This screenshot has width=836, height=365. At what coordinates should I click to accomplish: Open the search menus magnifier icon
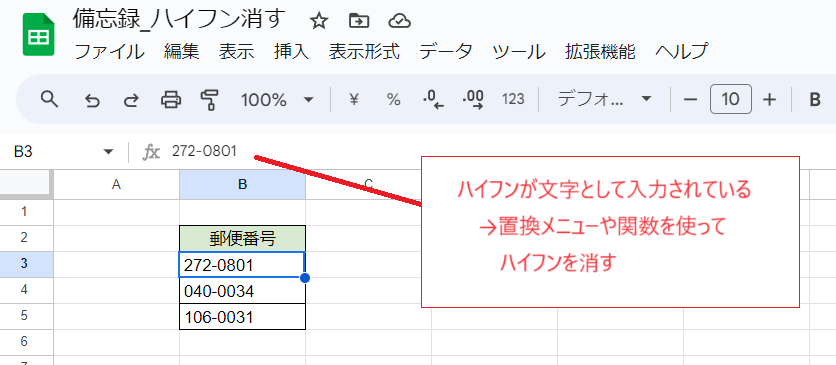(x=49, y=99)
